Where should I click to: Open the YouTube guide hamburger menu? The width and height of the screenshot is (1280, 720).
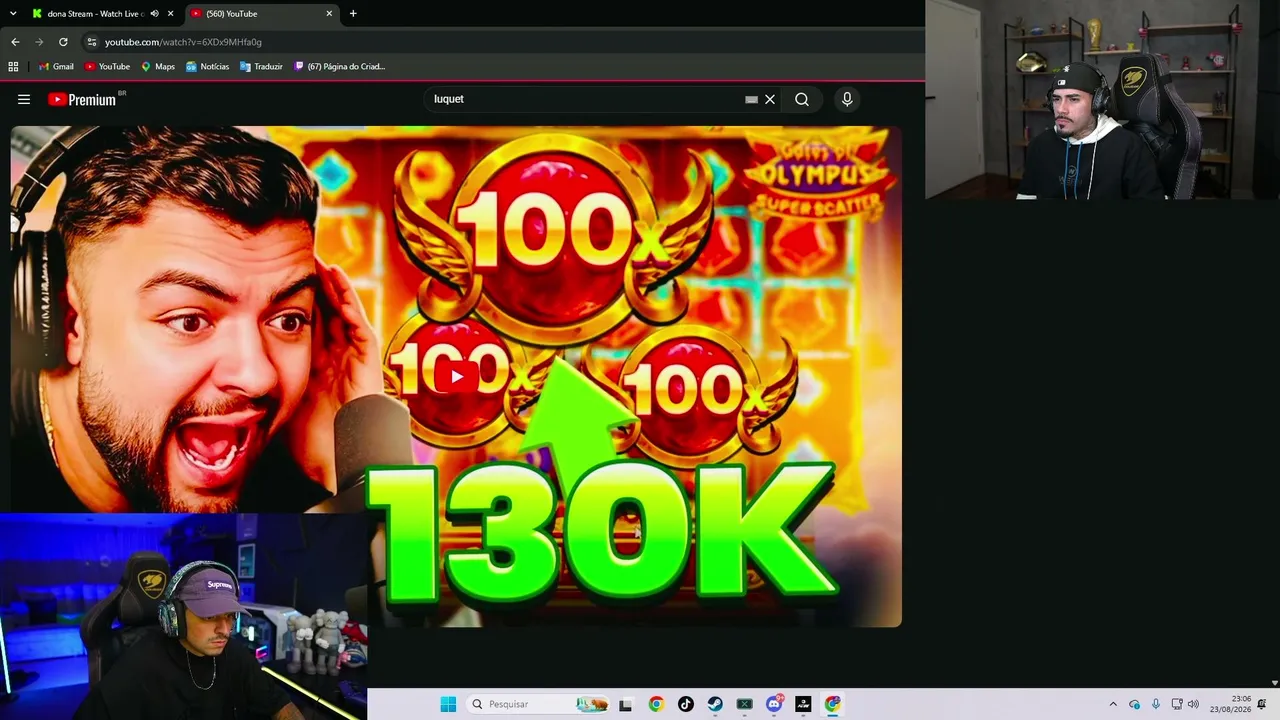pyautogui.click(x=24, y=99)
